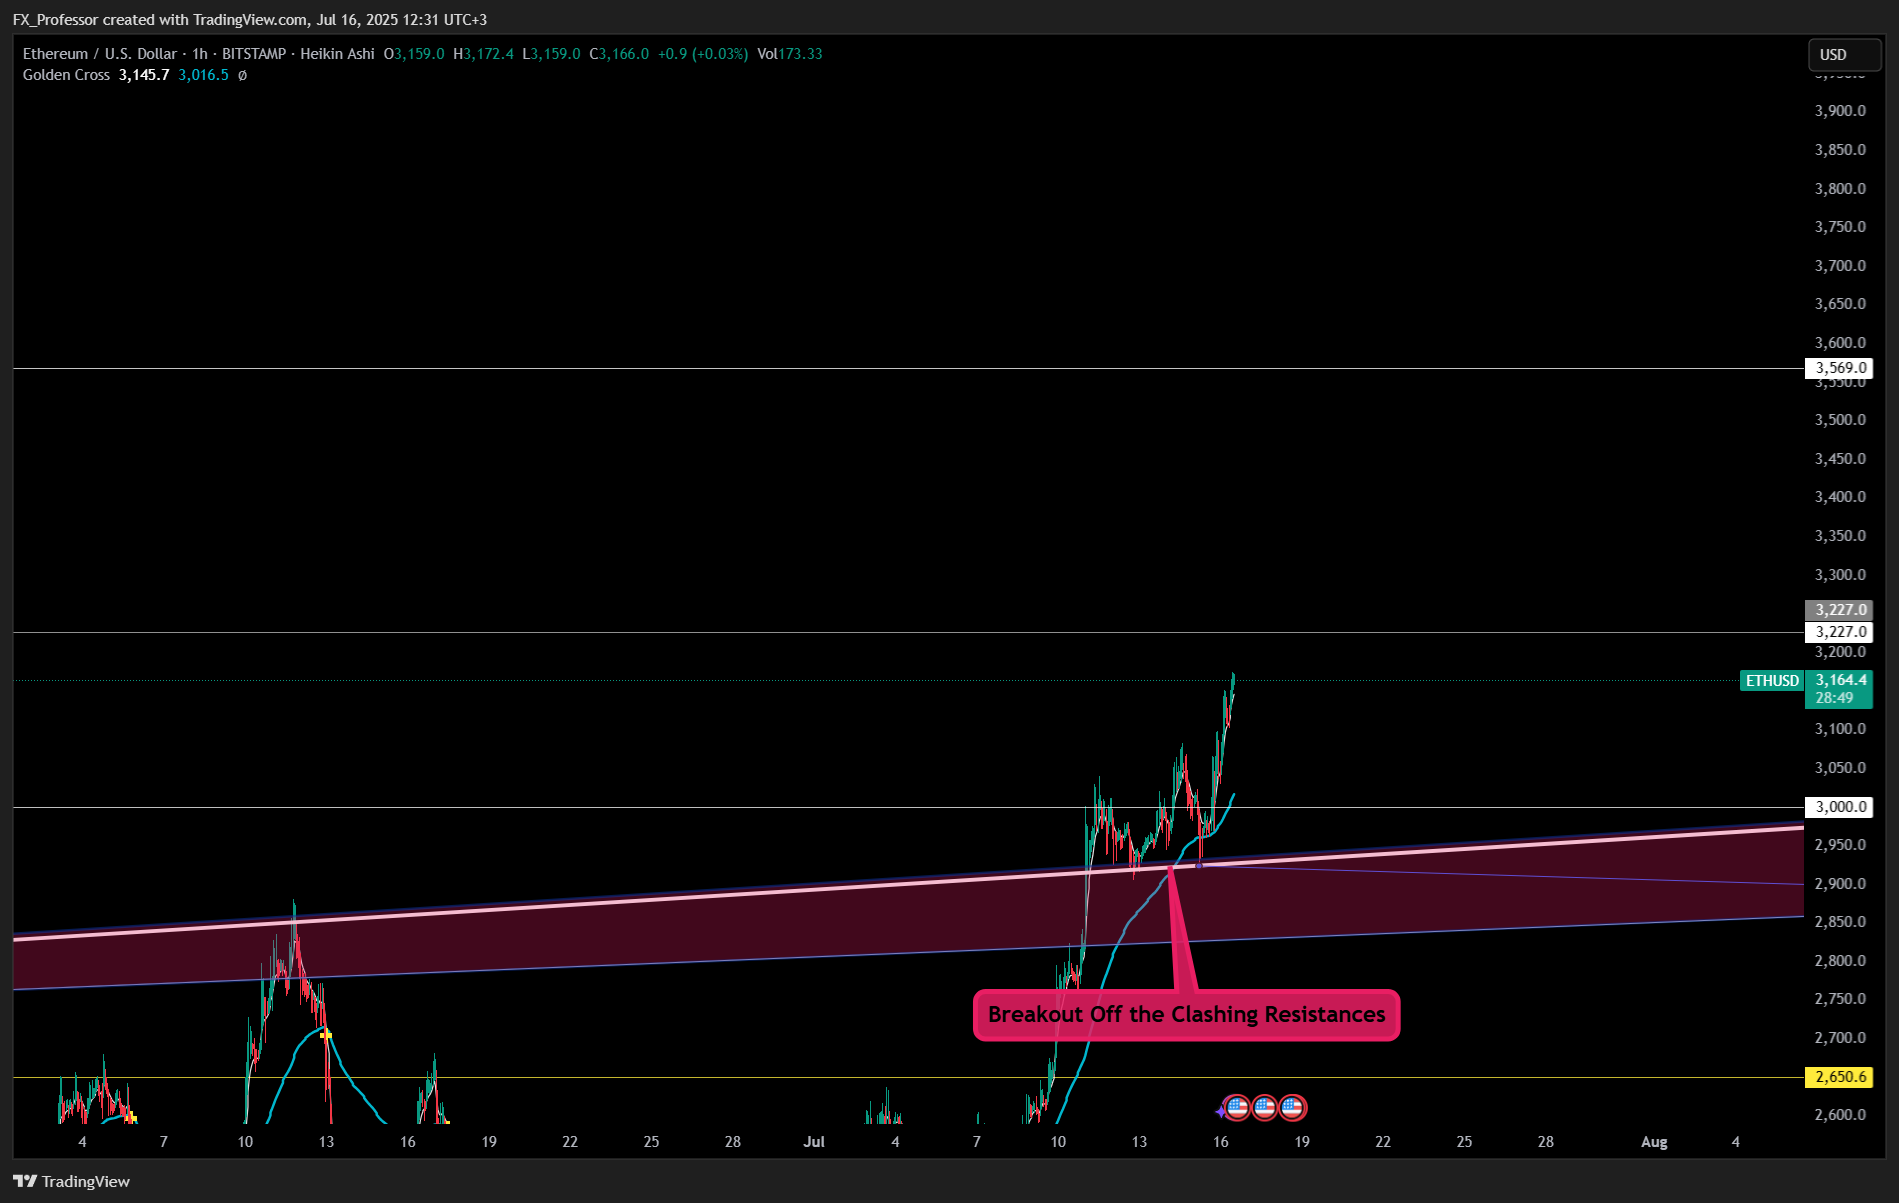The height and width of the screenshot is (1203, 1899).
Task: Click the 3,300.0 price axis label
Action: 1841,574
